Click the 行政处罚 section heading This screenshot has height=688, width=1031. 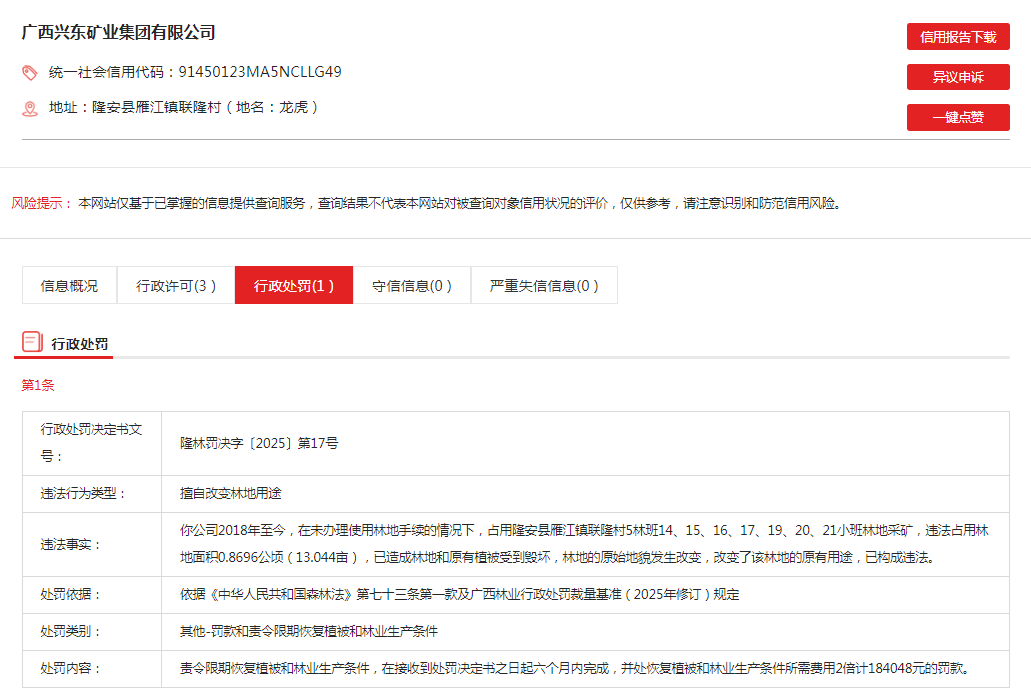click(80, 344)
